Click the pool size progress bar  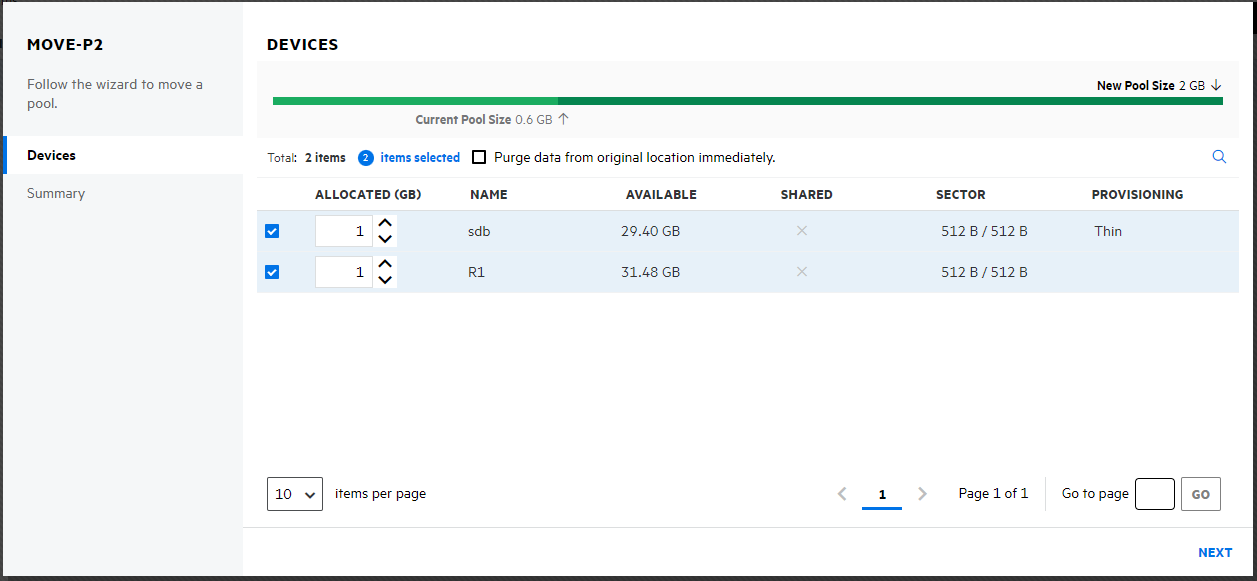point(747,101)
